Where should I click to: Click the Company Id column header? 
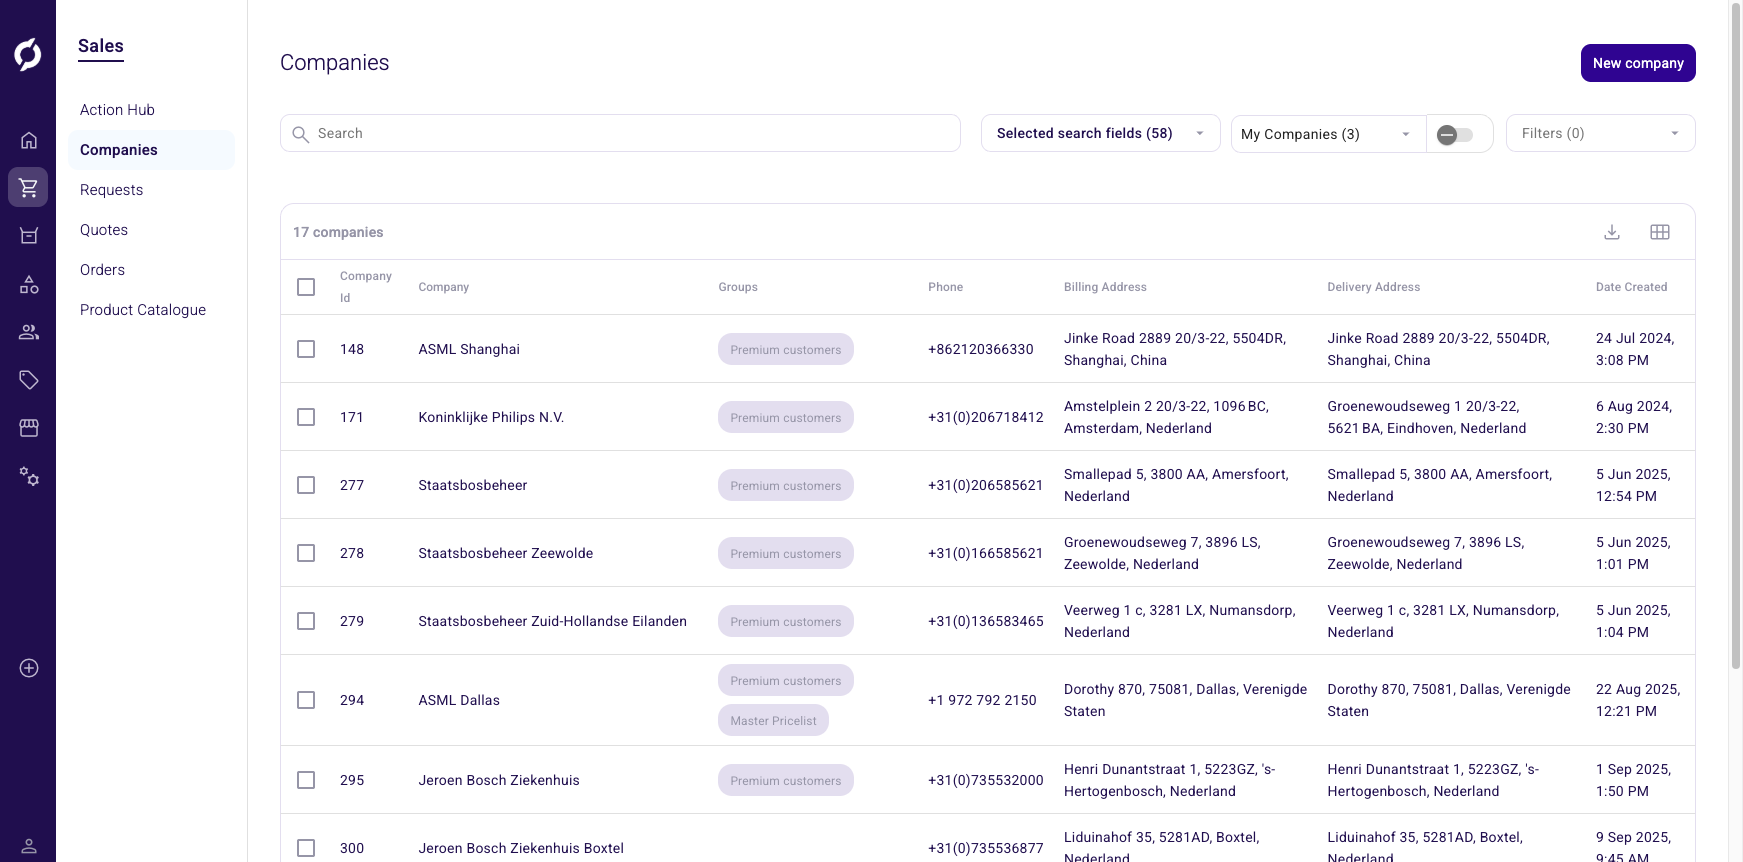(365, 287)
